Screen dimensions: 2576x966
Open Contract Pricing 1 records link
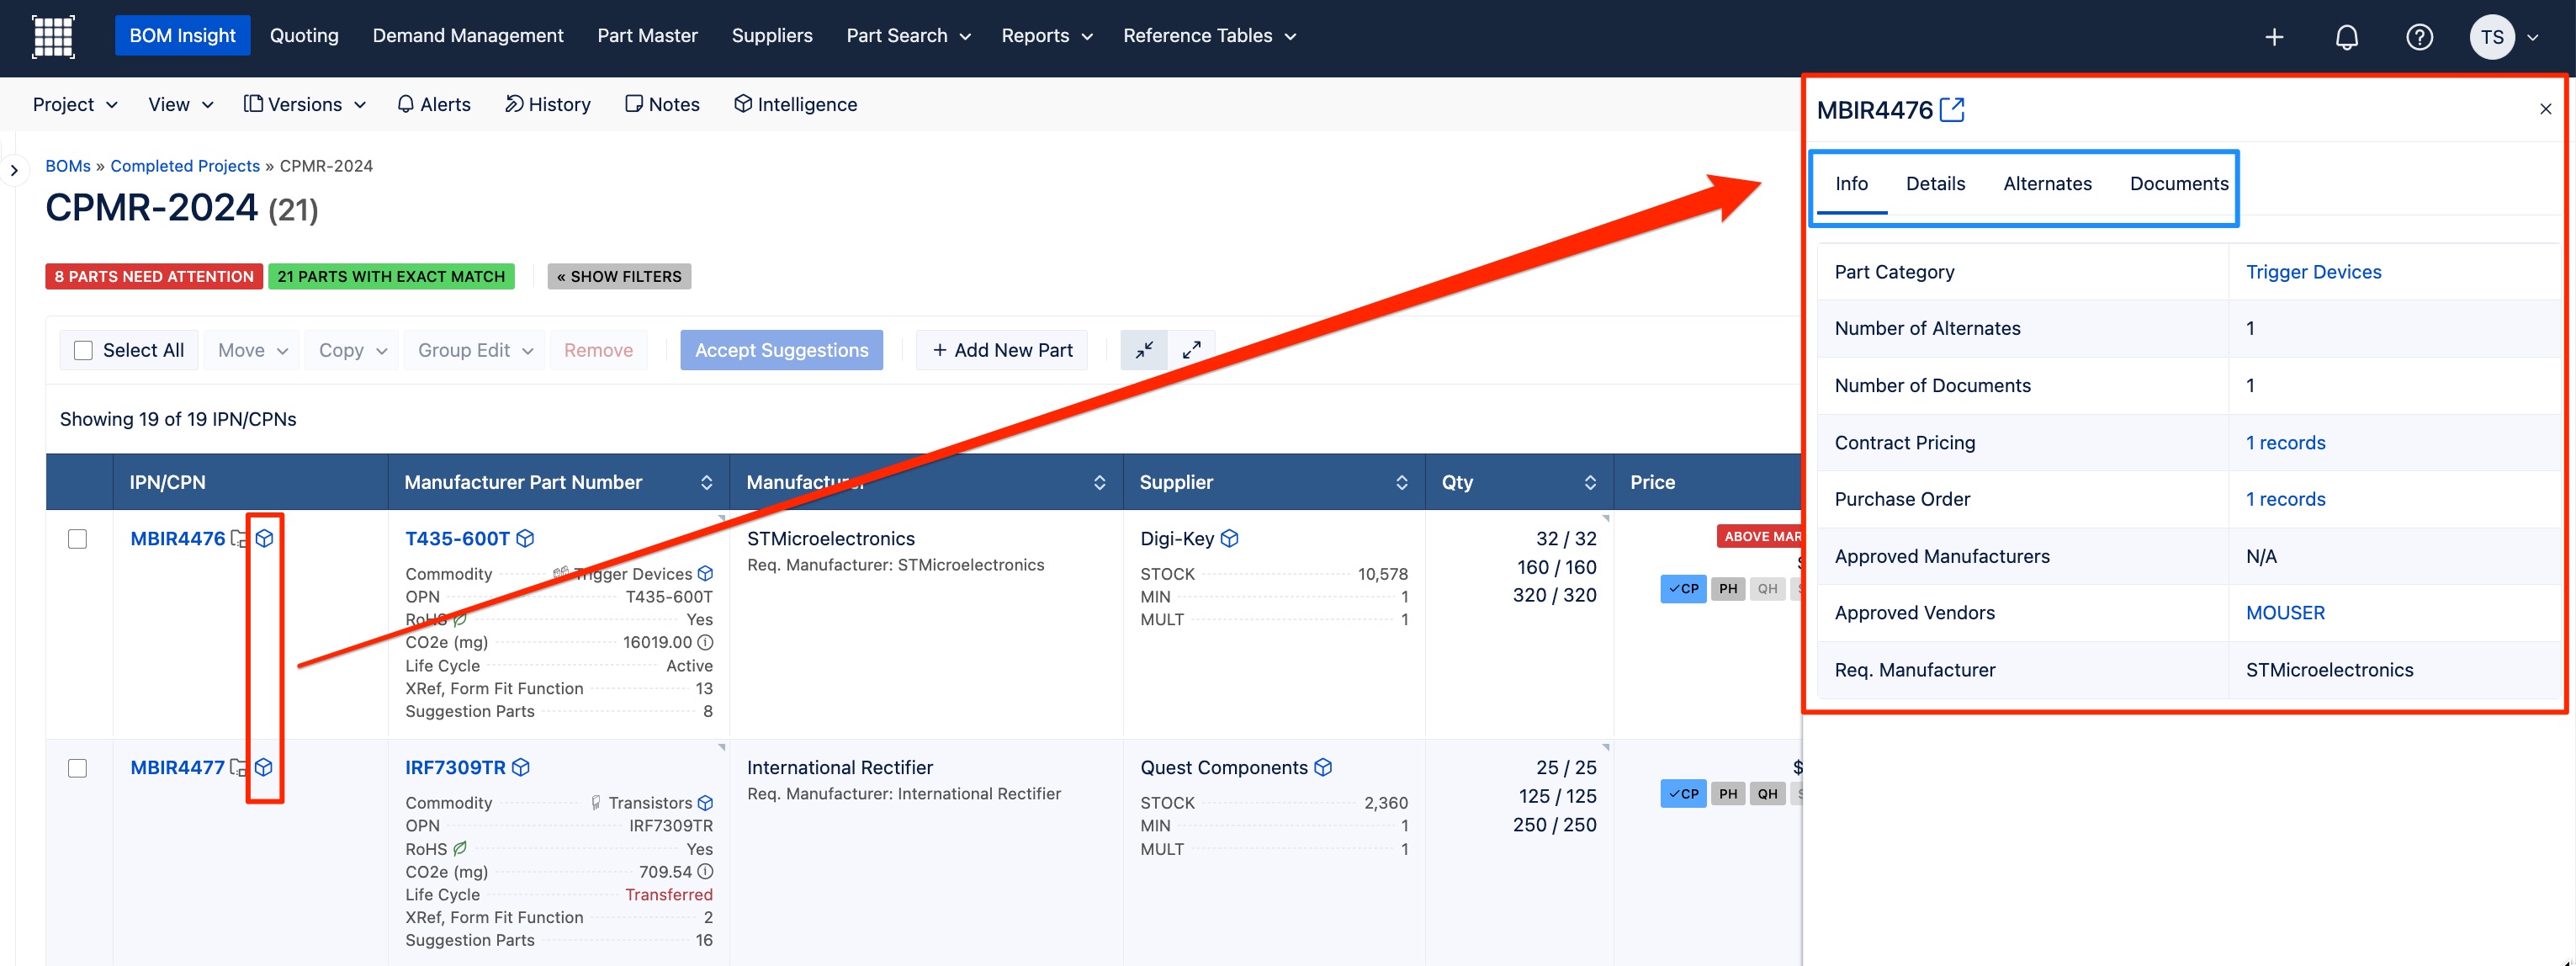coord(2285,443)
